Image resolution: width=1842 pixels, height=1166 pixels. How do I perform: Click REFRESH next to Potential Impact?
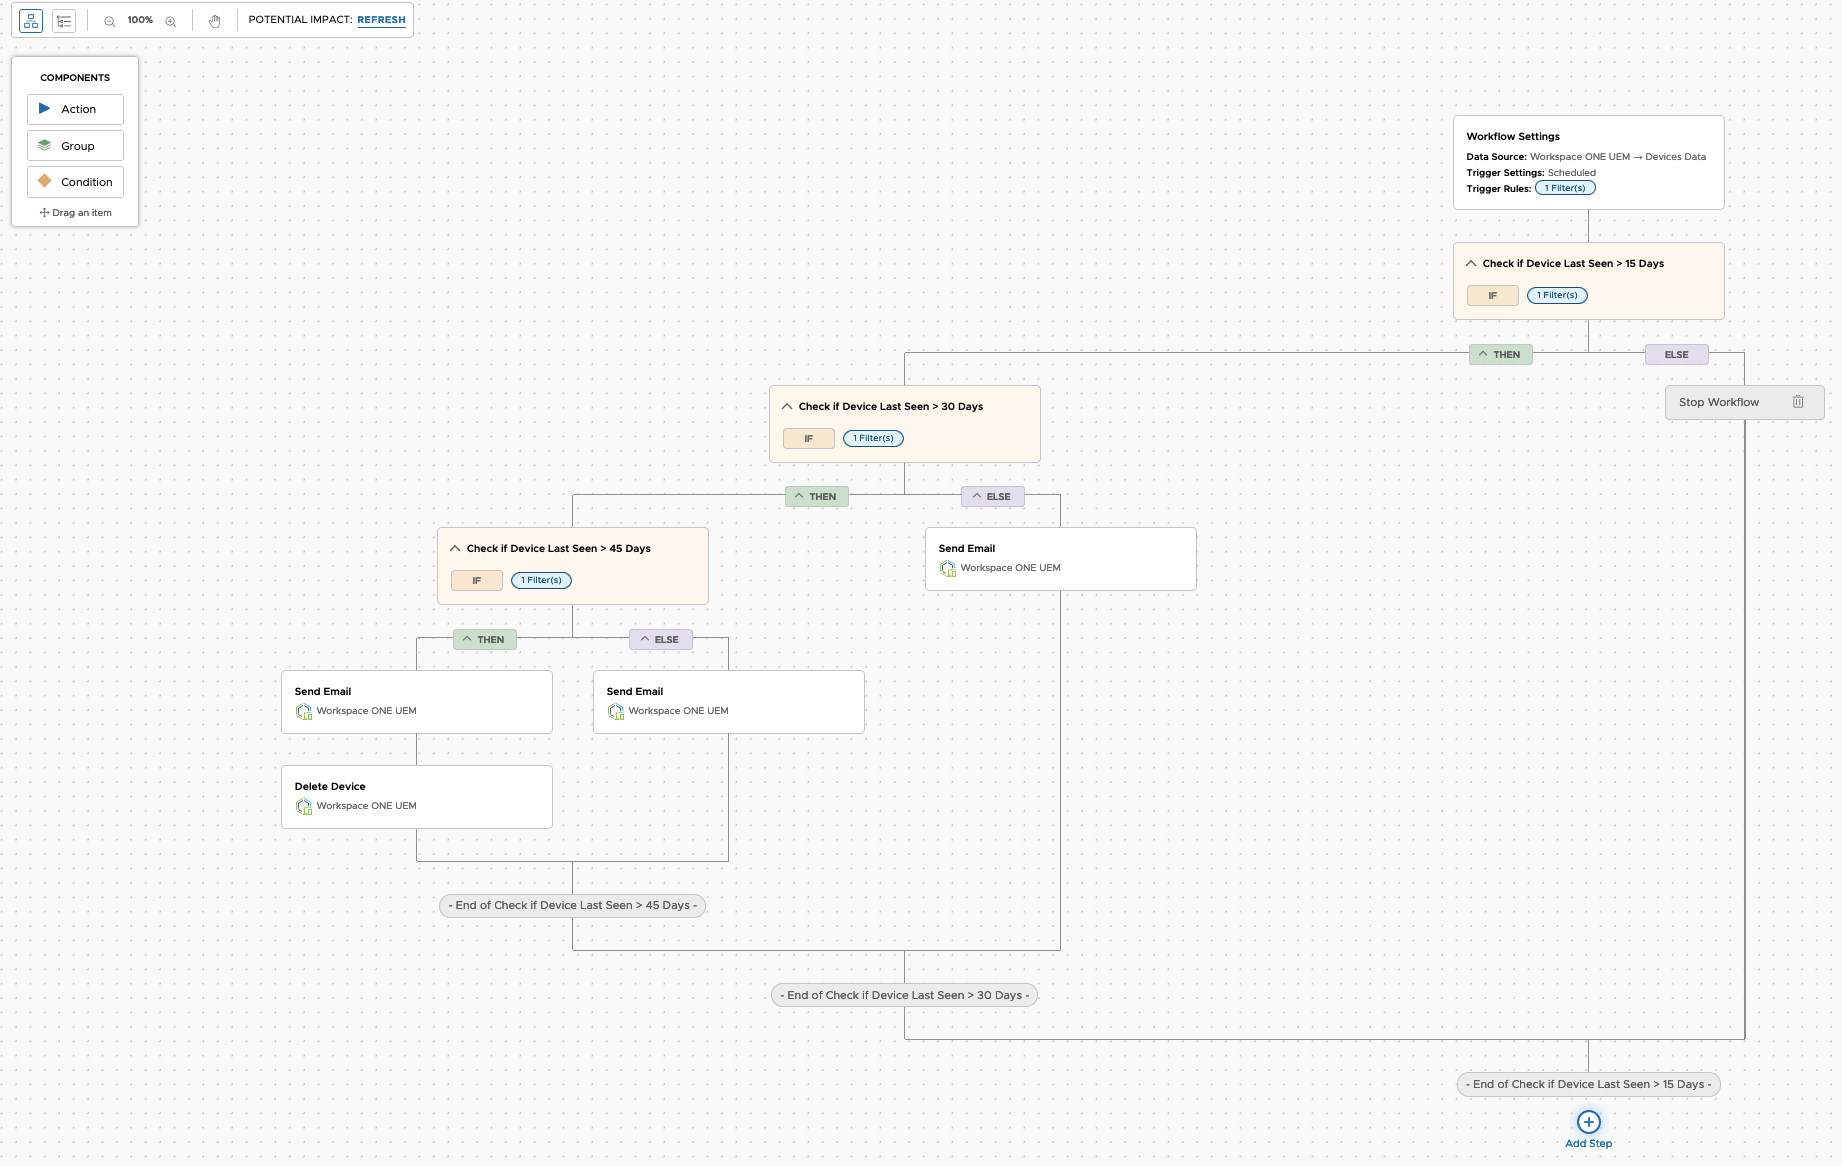(381, 19)
